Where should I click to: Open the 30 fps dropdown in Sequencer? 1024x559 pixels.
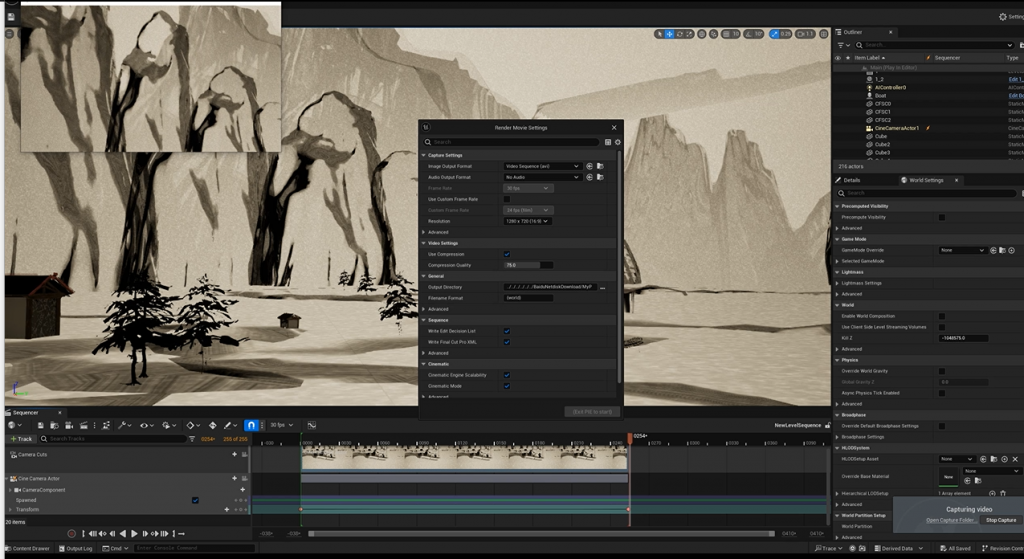coord(281,425)
